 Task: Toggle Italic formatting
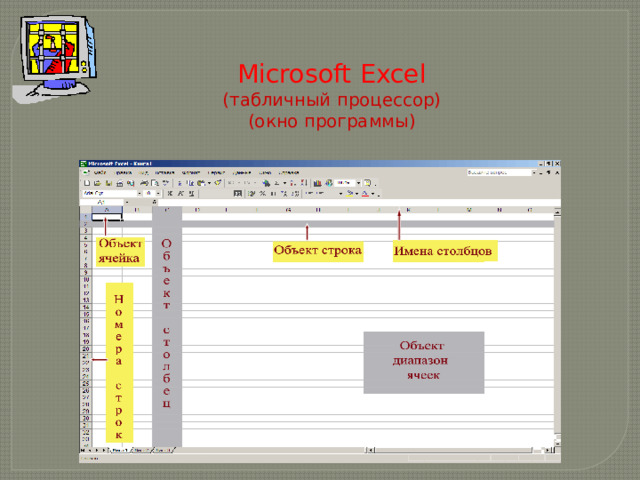[181, 193]
